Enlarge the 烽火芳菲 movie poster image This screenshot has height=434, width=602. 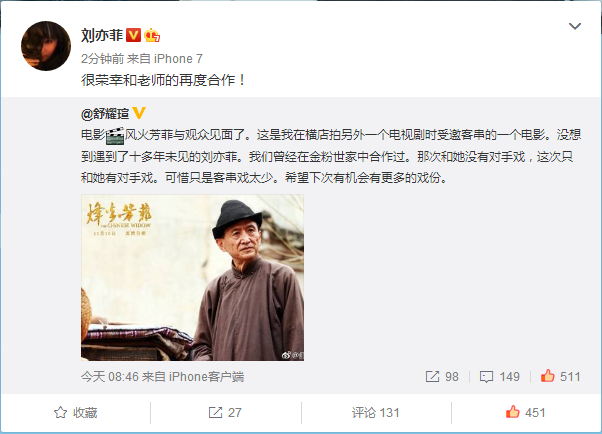point(192,278)
